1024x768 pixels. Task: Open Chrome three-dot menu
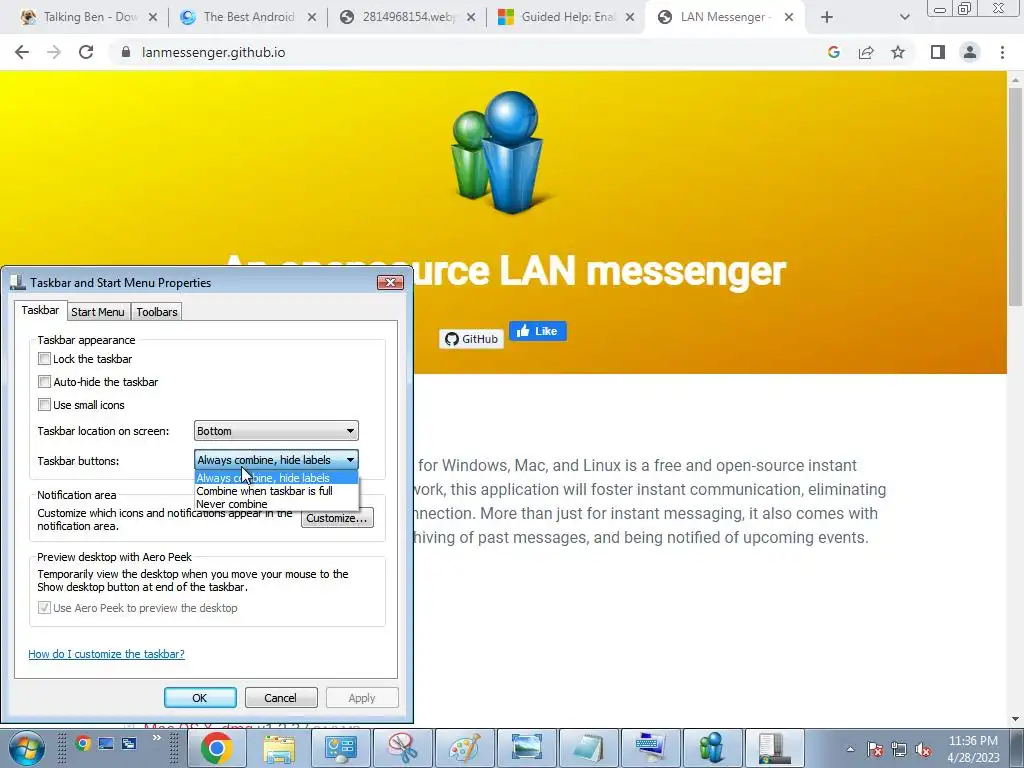pyautogui.click(x=1002, y=52)
